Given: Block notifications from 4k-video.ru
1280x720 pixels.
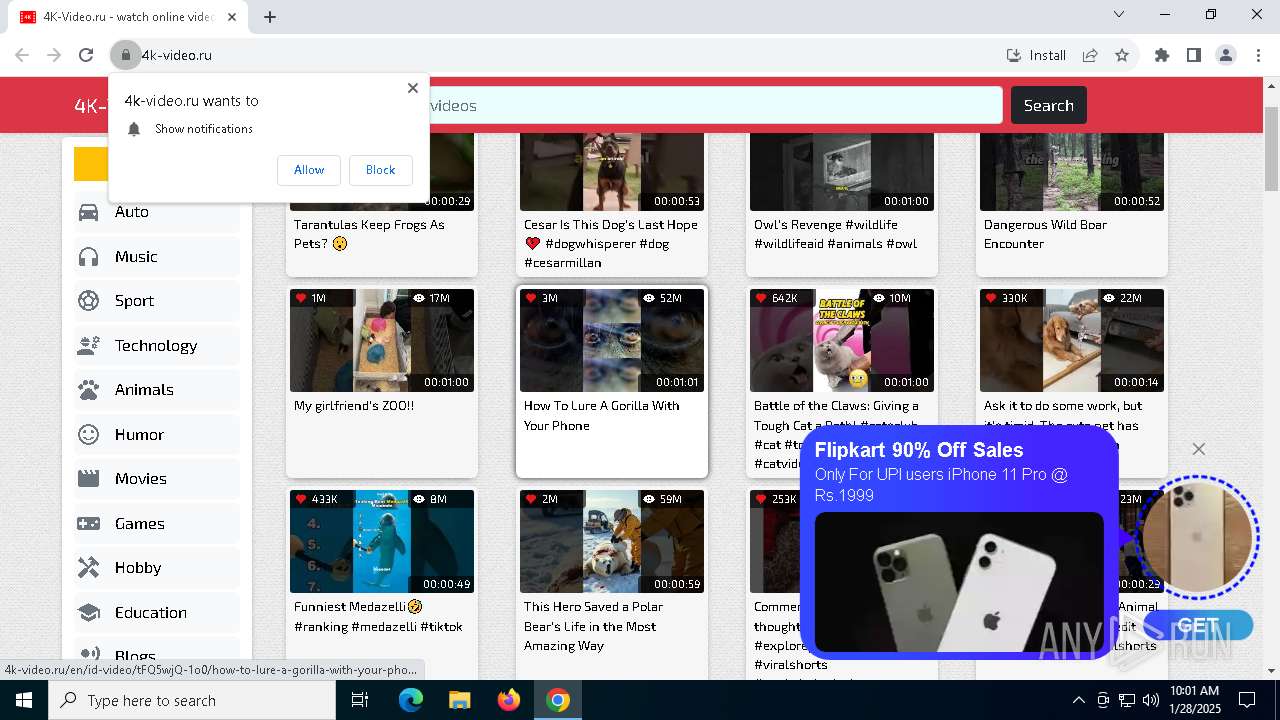Looking at the screenshot, I should [x=380, y=170].
